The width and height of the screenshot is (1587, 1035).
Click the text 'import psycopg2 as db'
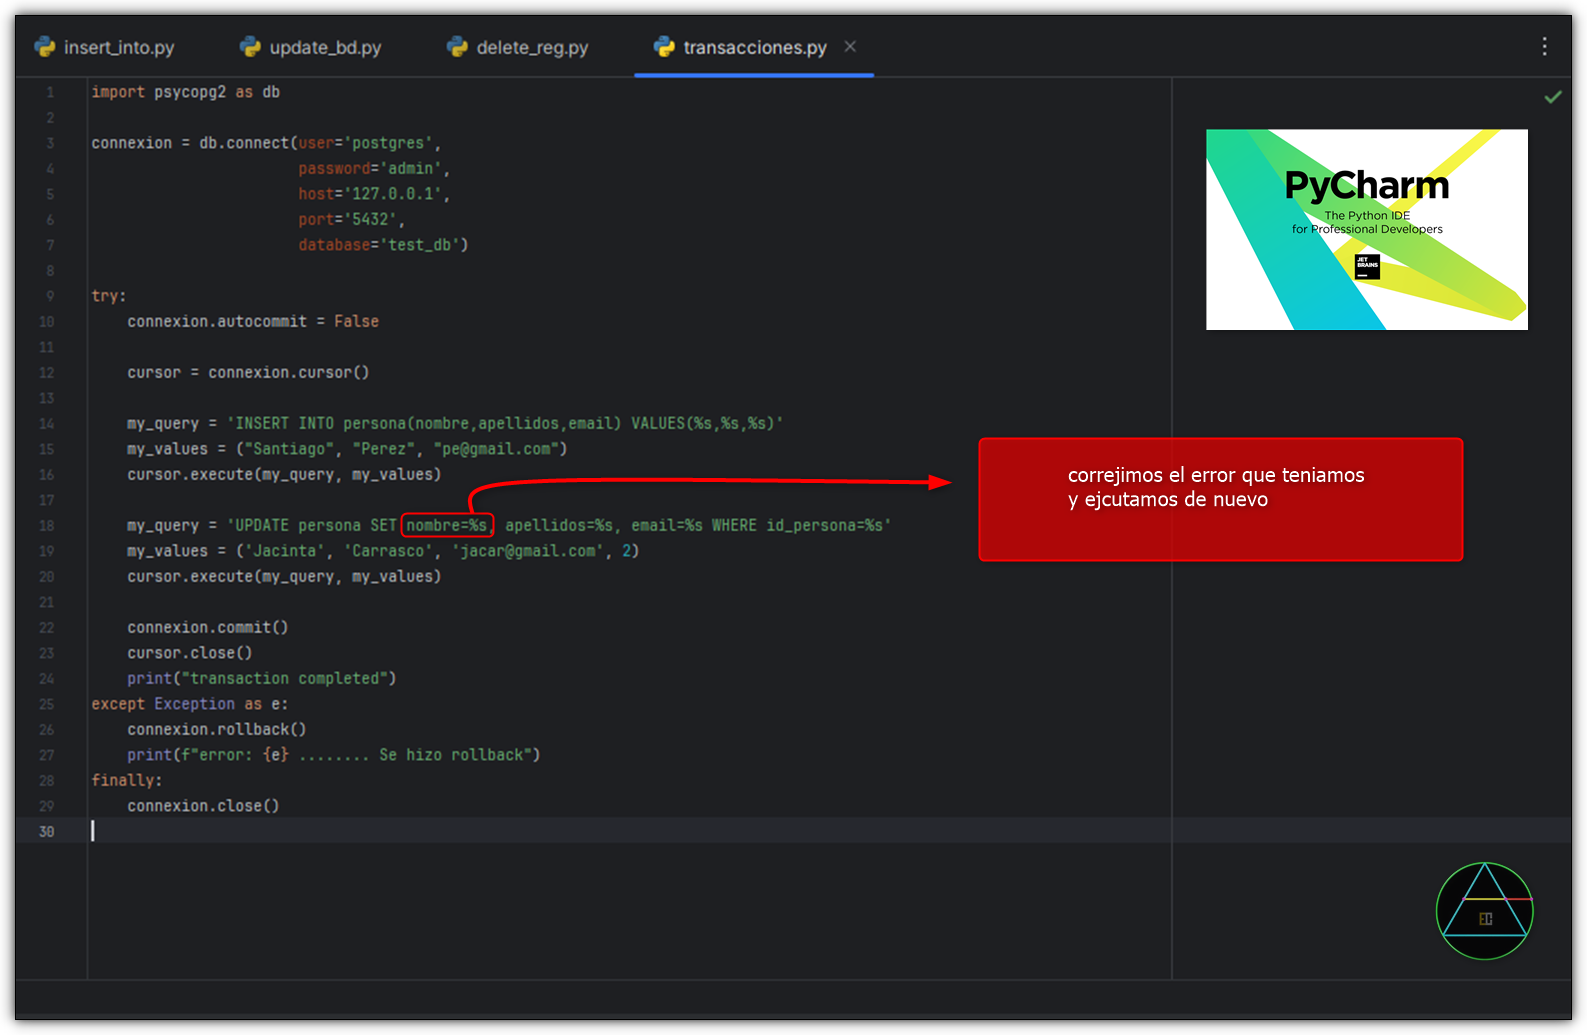186,92
